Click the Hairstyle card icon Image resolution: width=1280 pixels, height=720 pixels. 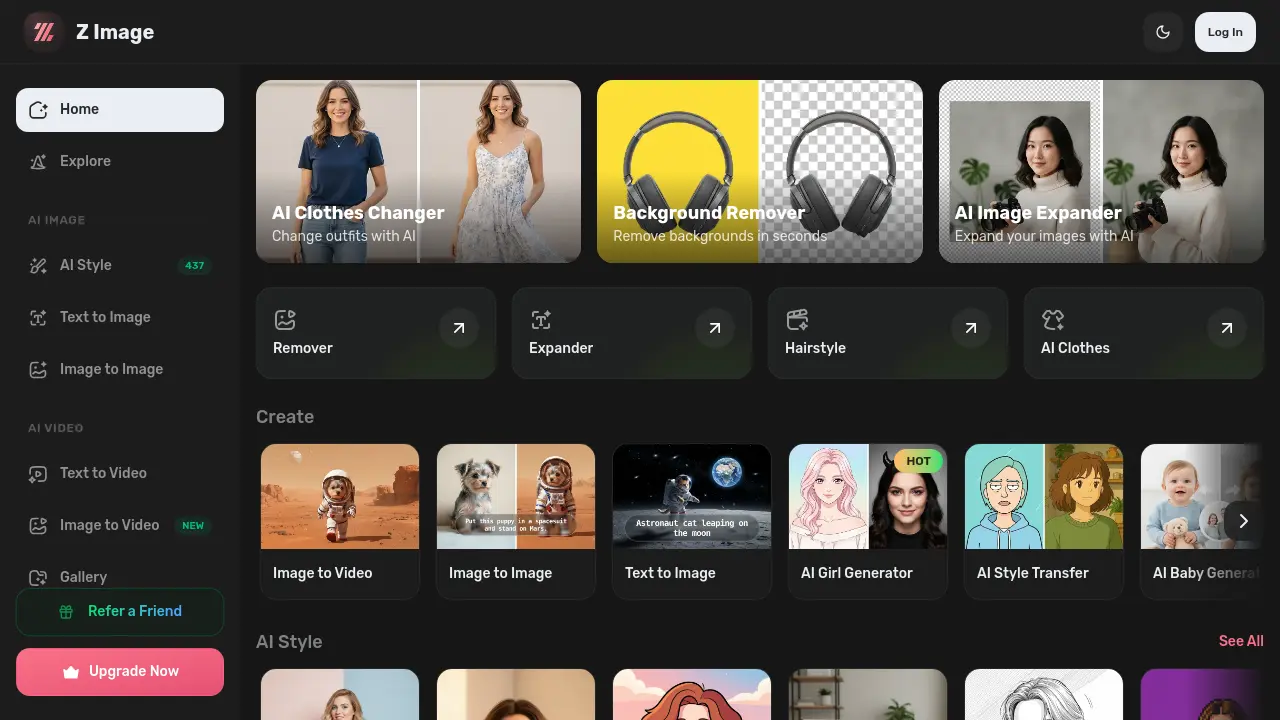797,320
